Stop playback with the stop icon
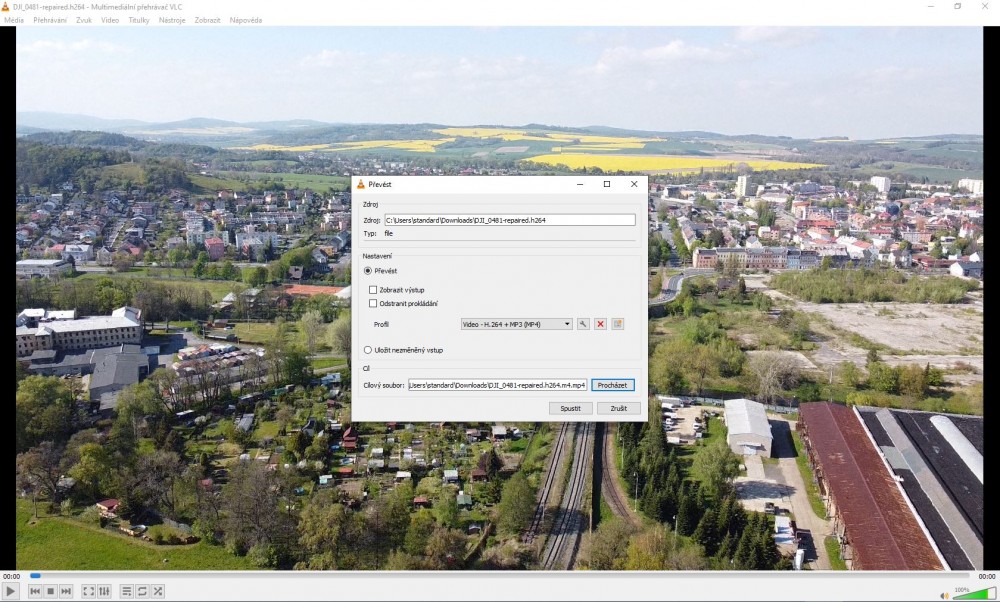 (50, 591)
